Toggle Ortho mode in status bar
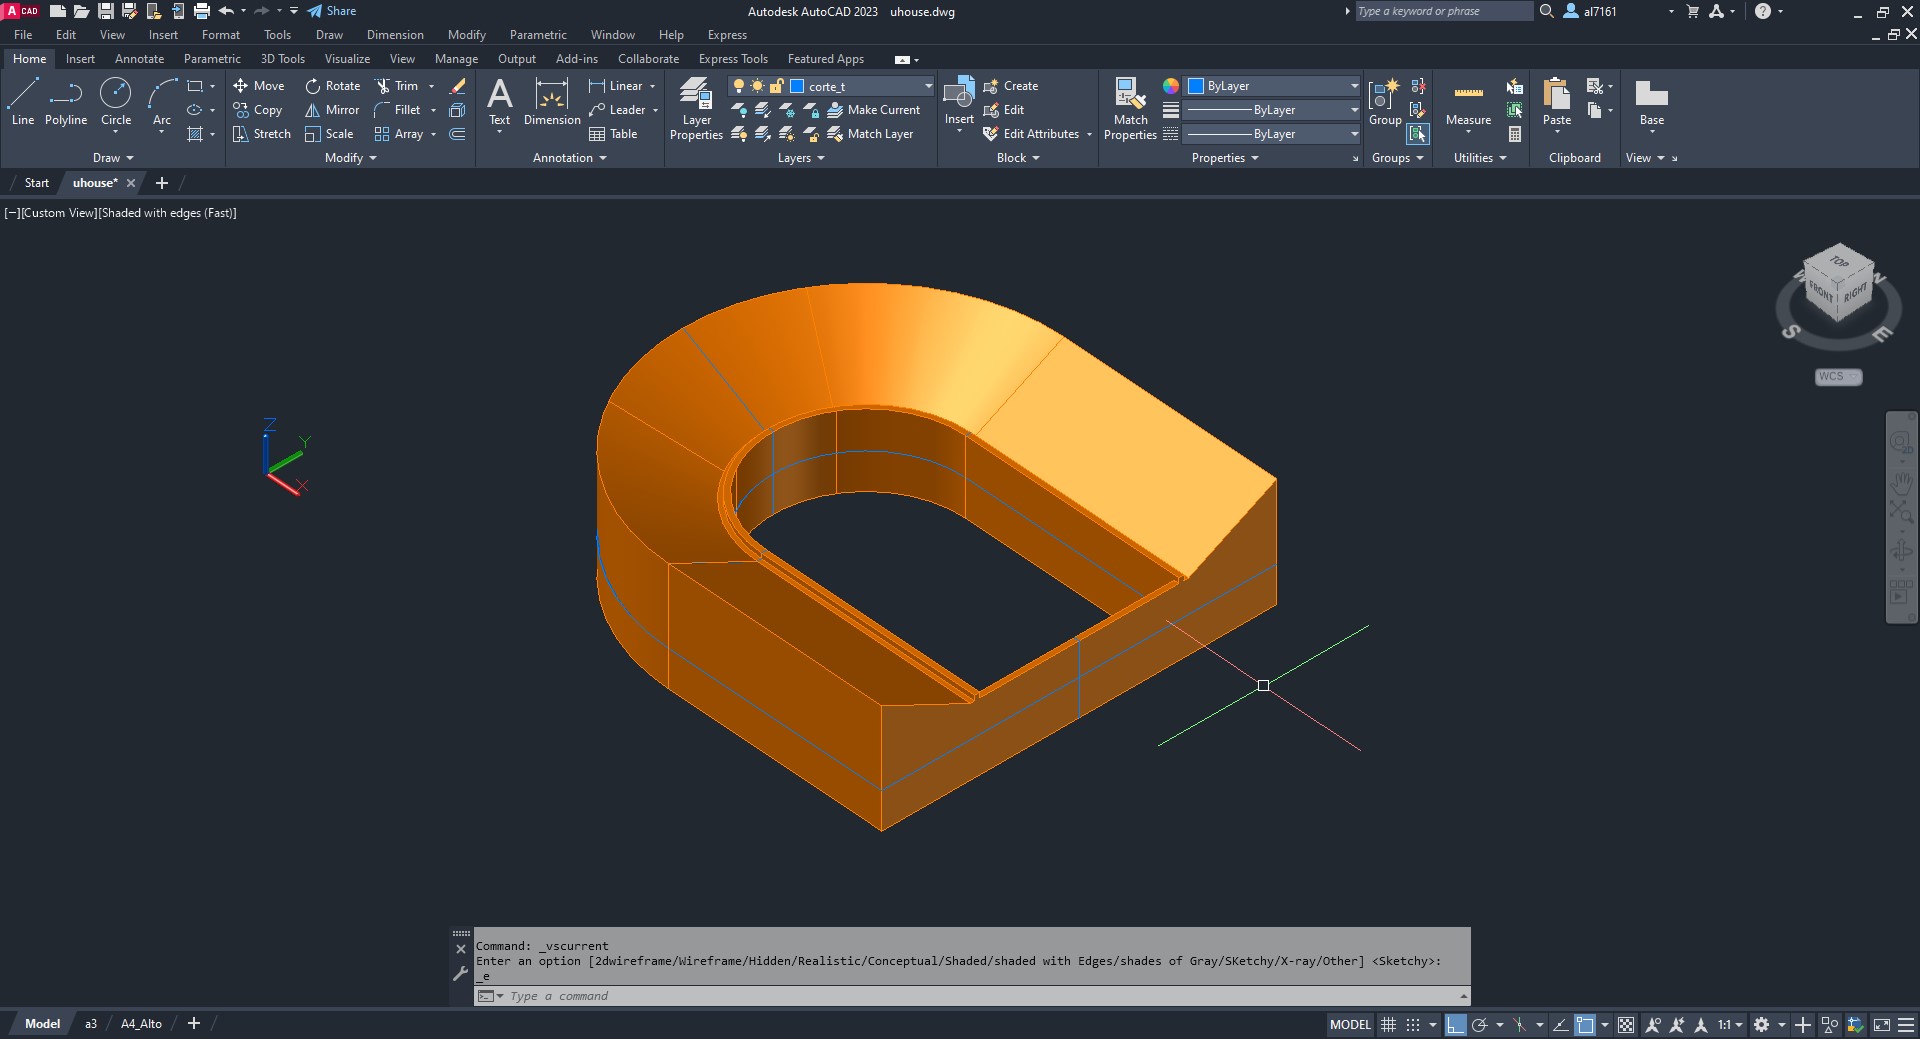Screen dimensions: 1920x1039 (x=1455, y=1024)
